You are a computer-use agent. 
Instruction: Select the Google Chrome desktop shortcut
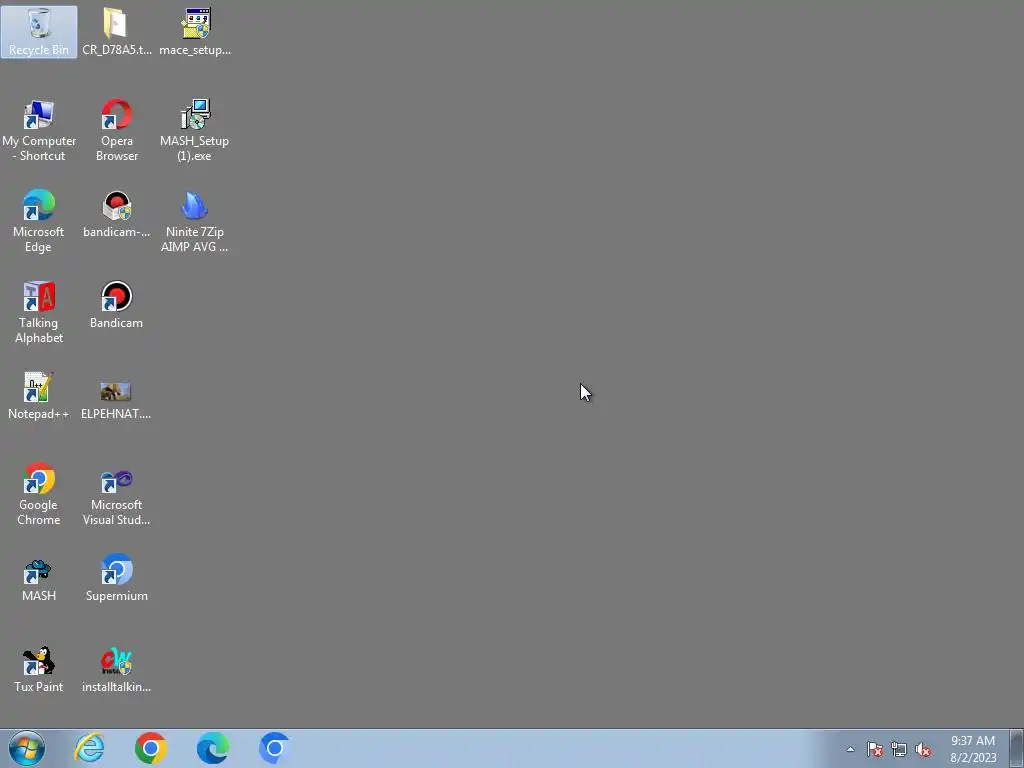(39, 494)
